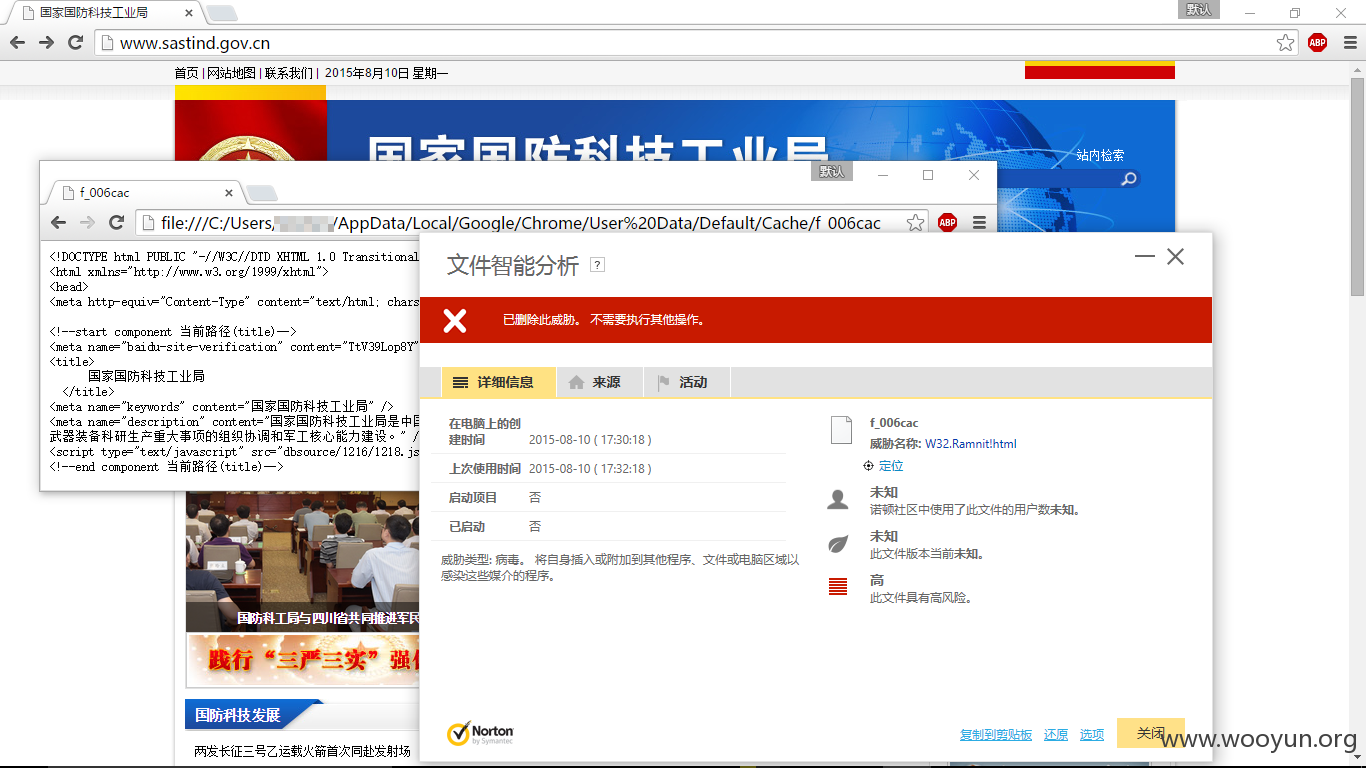Close the 国家国防科技工业局 tab
The height and width of the screenshot is (768, 1366).
(187, 13)
